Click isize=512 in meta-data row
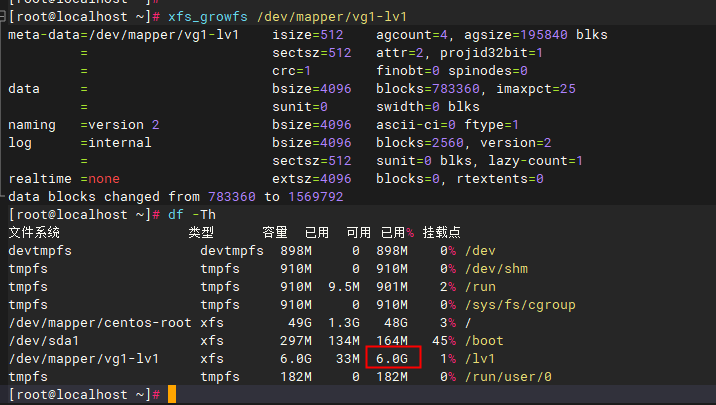This screenshot has width=716, height=405. pyautogui.click(x=308, y=35)
